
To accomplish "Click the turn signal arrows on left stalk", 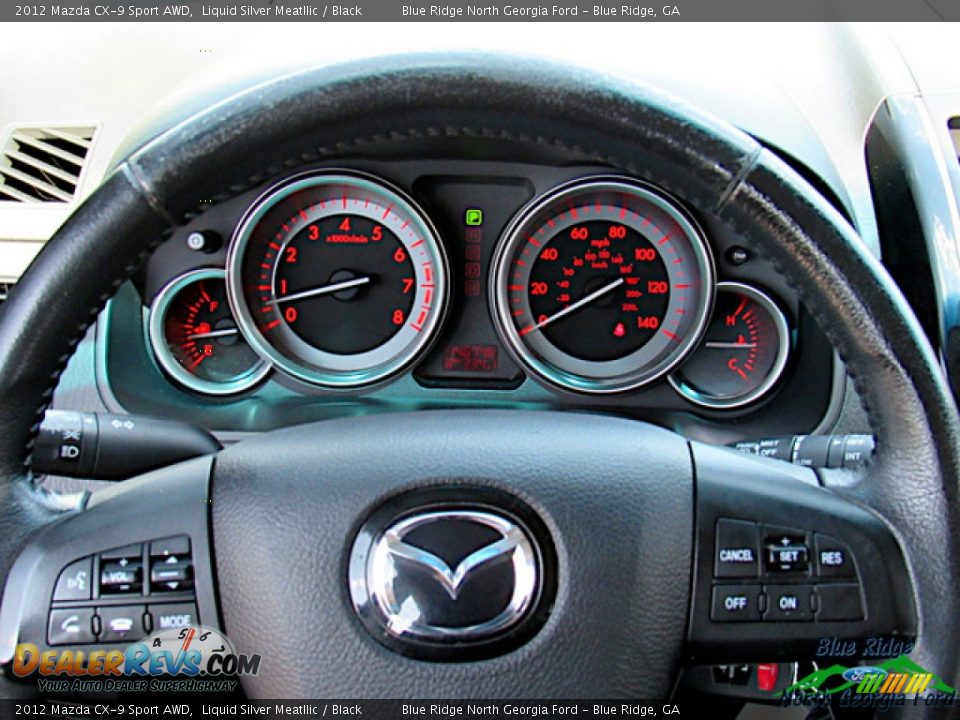I will pos(122,424).
